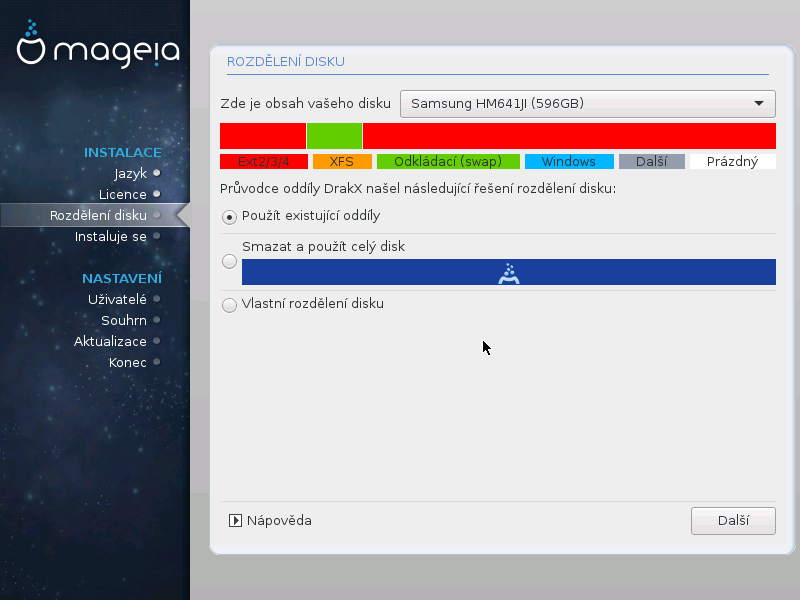Click the XFS orange legend swatch

click(342, 162)
